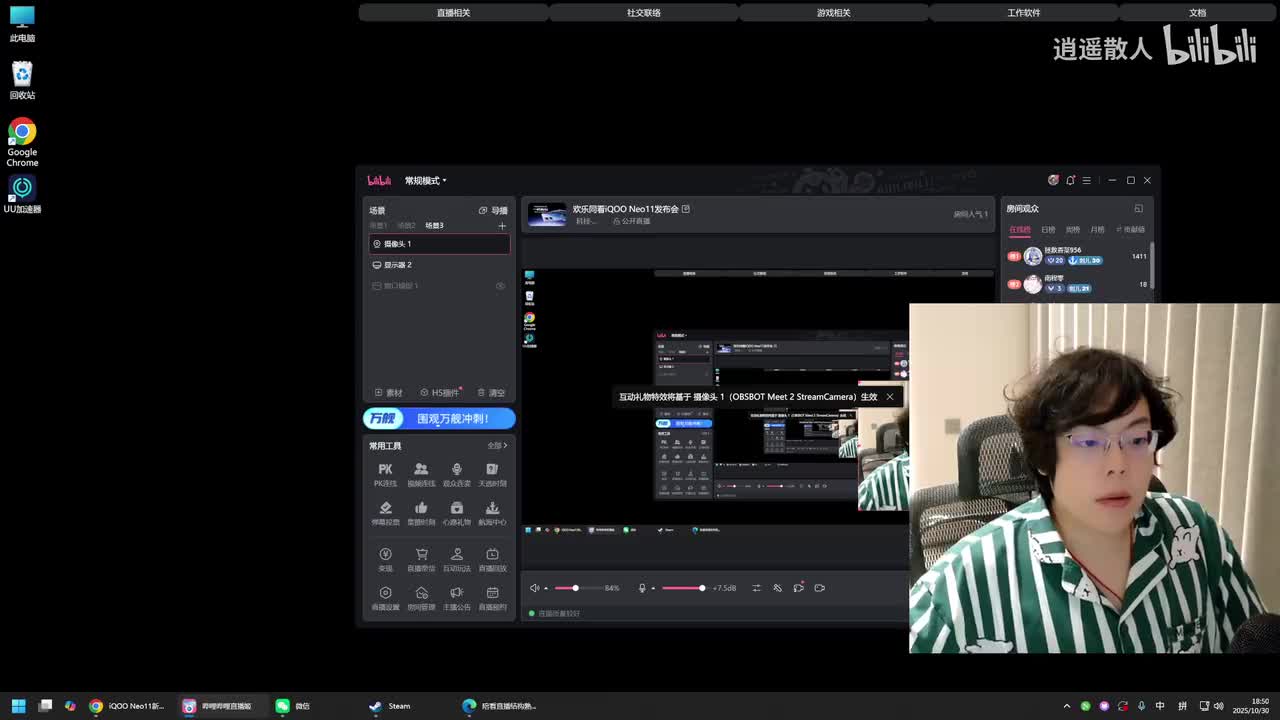Click the icon with red dot in bottom bar
This screenshot has width=1280, height=720.
(x=798, y=588)
